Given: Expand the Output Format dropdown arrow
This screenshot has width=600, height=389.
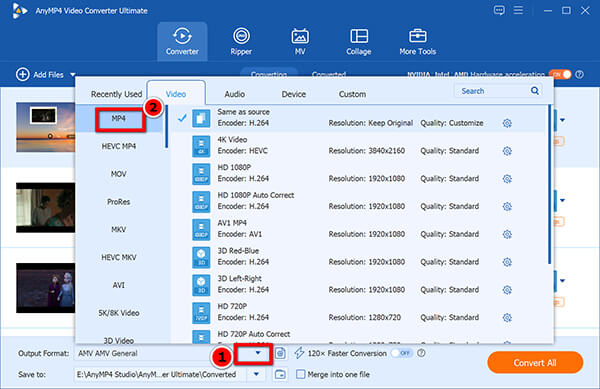Looking at the screenshot, I should (258, 353).
